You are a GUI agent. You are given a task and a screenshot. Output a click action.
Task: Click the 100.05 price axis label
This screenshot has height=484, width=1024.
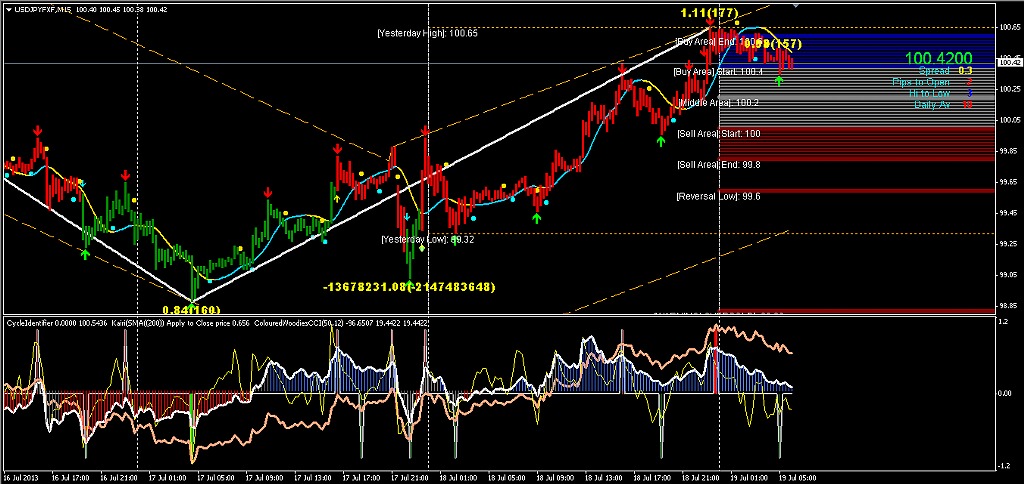(1009, 120)
